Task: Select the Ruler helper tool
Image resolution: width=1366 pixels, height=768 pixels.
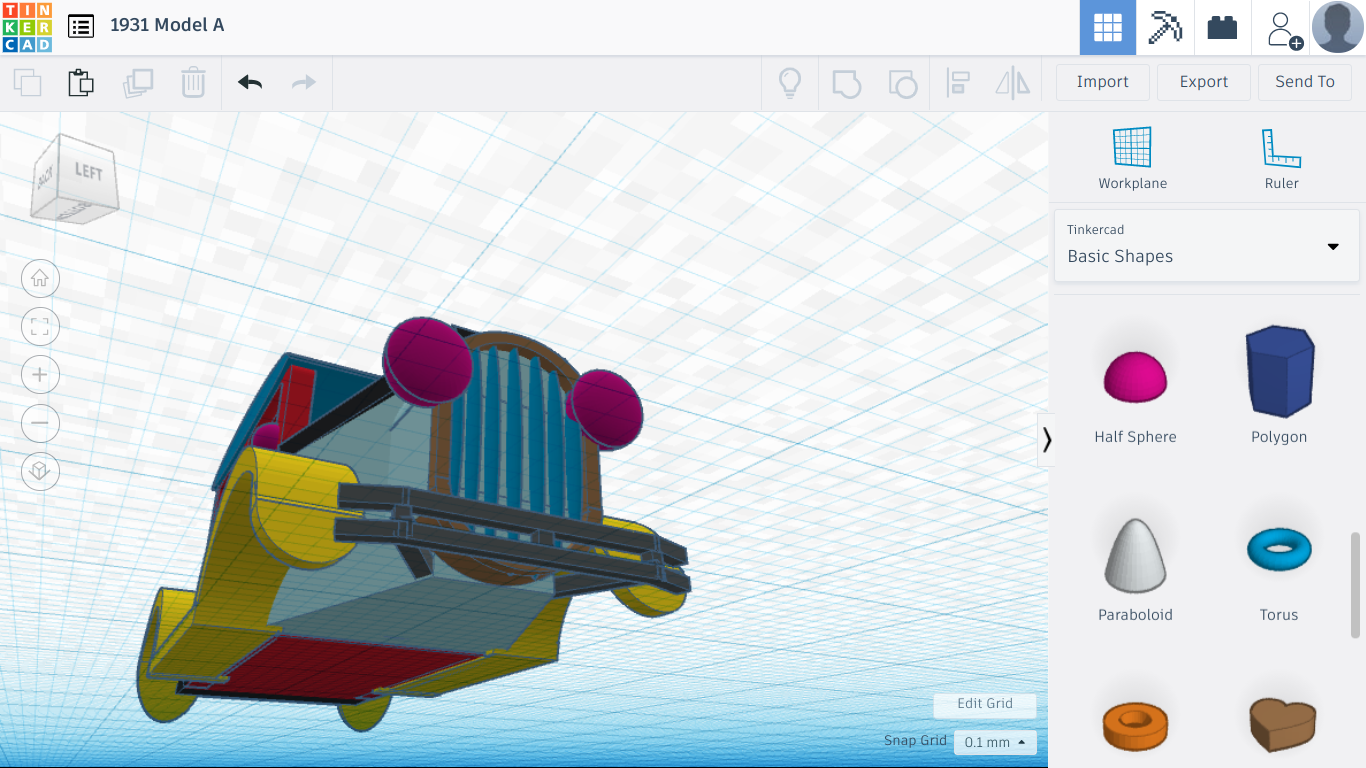Action: coord(1281,155)
